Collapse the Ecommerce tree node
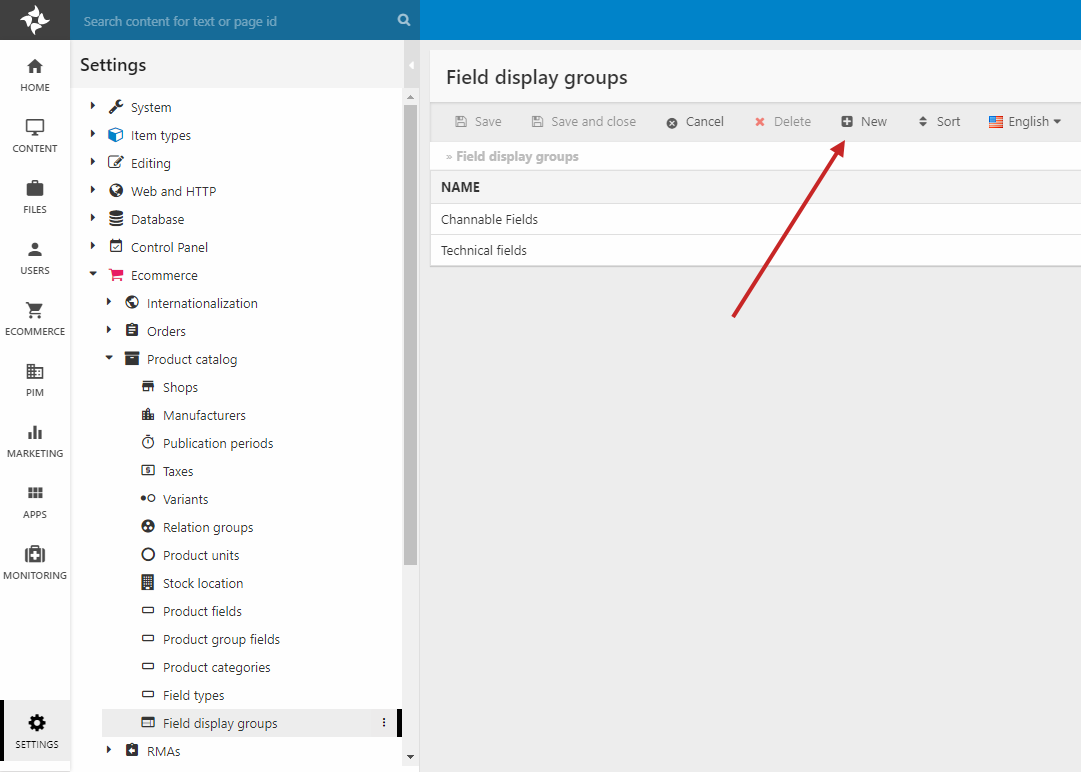Viewport: 1081px width, 772px height. [93, 275]
